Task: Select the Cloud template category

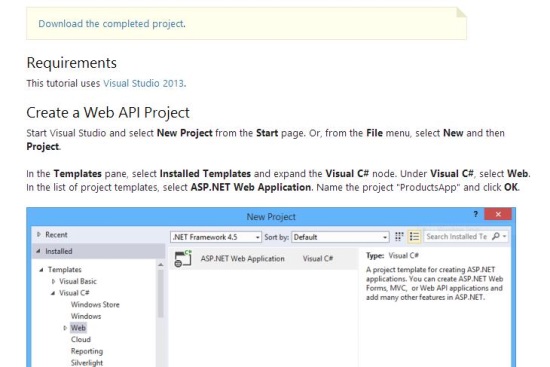Action: click(x=81, y=339)
